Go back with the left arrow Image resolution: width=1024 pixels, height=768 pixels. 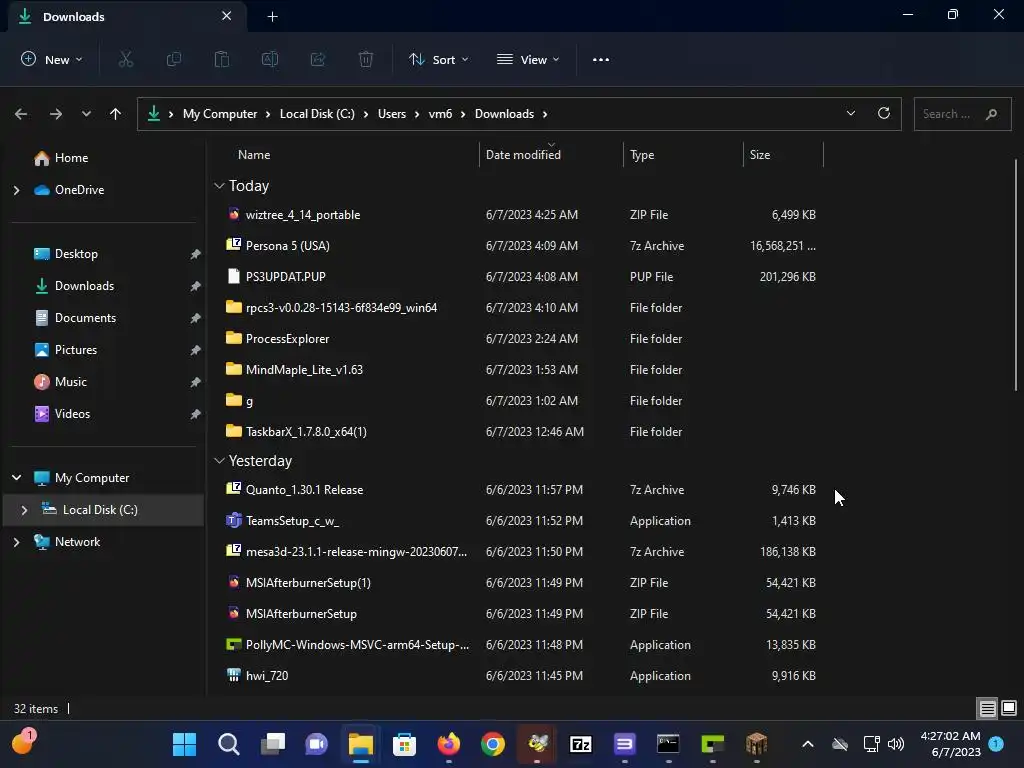[x=21, y=114]
